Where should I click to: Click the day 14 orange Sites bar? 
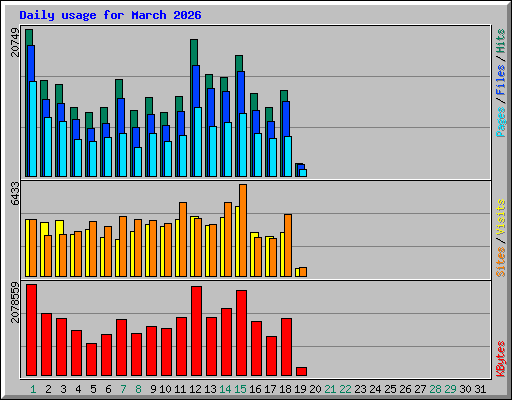tap(228, 239)
